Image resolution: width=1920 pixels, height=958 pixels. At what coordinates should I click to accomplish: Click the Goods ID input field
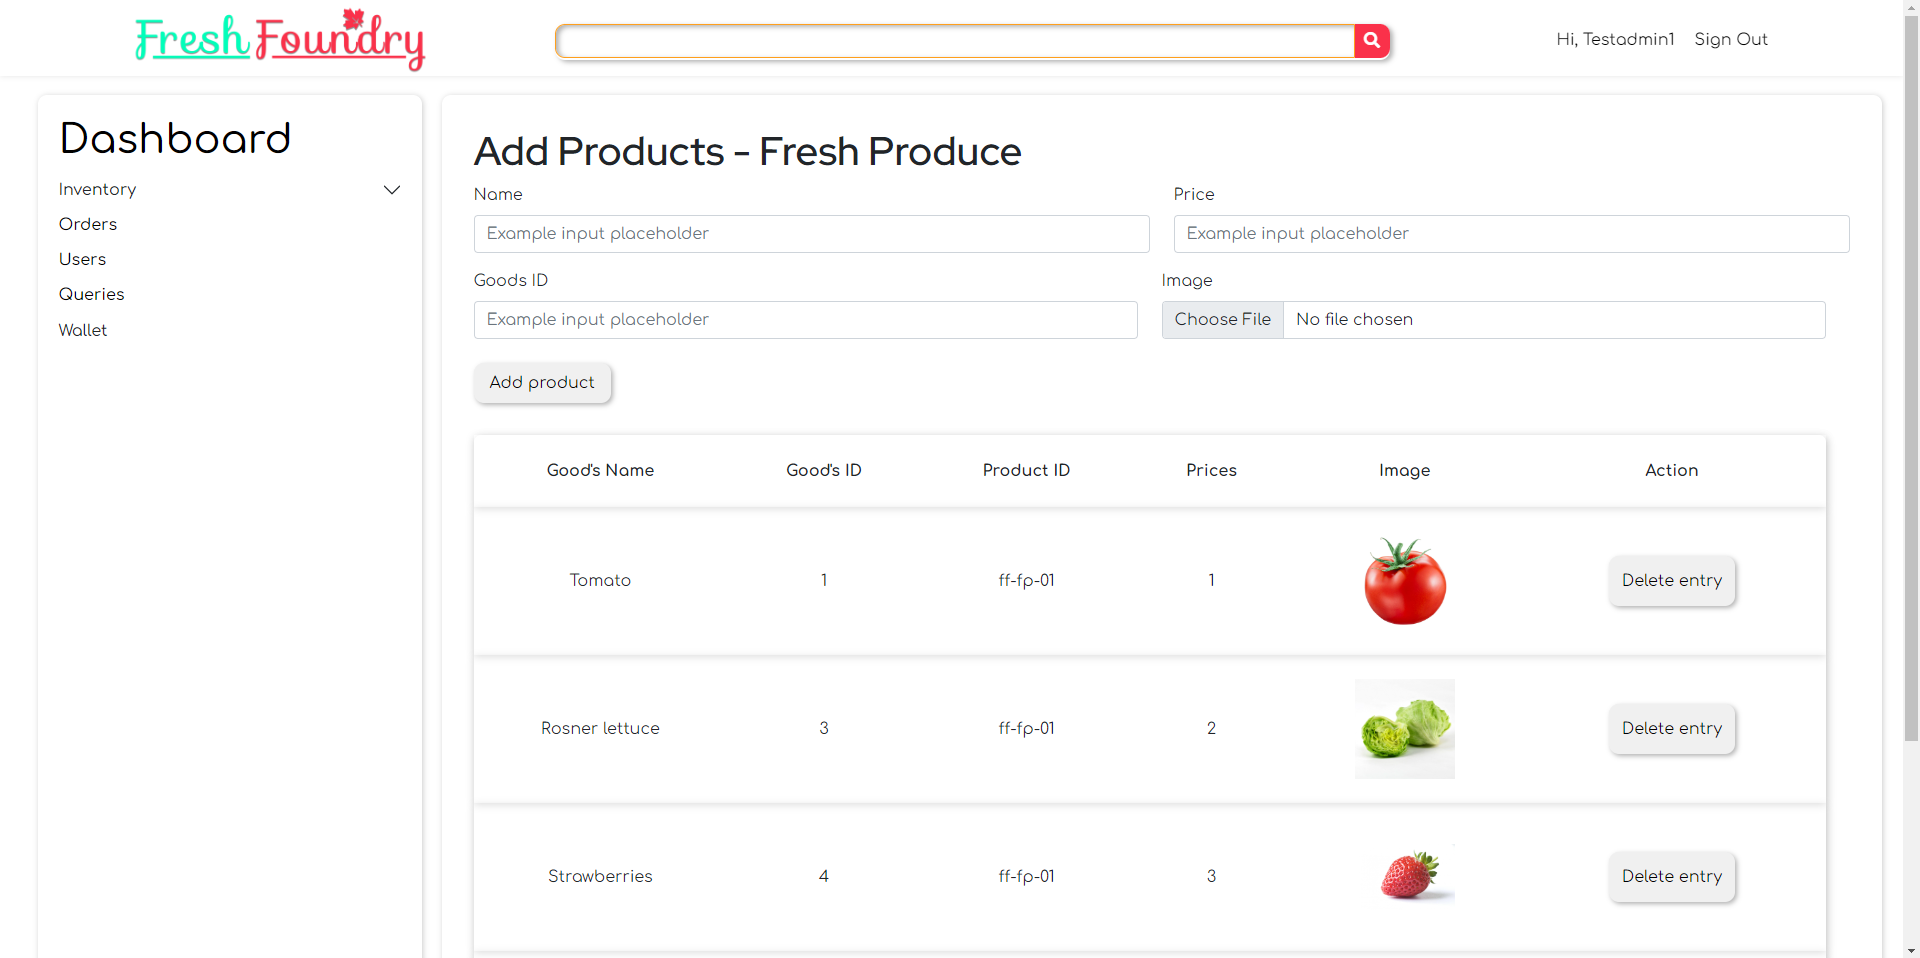point(805,320)
